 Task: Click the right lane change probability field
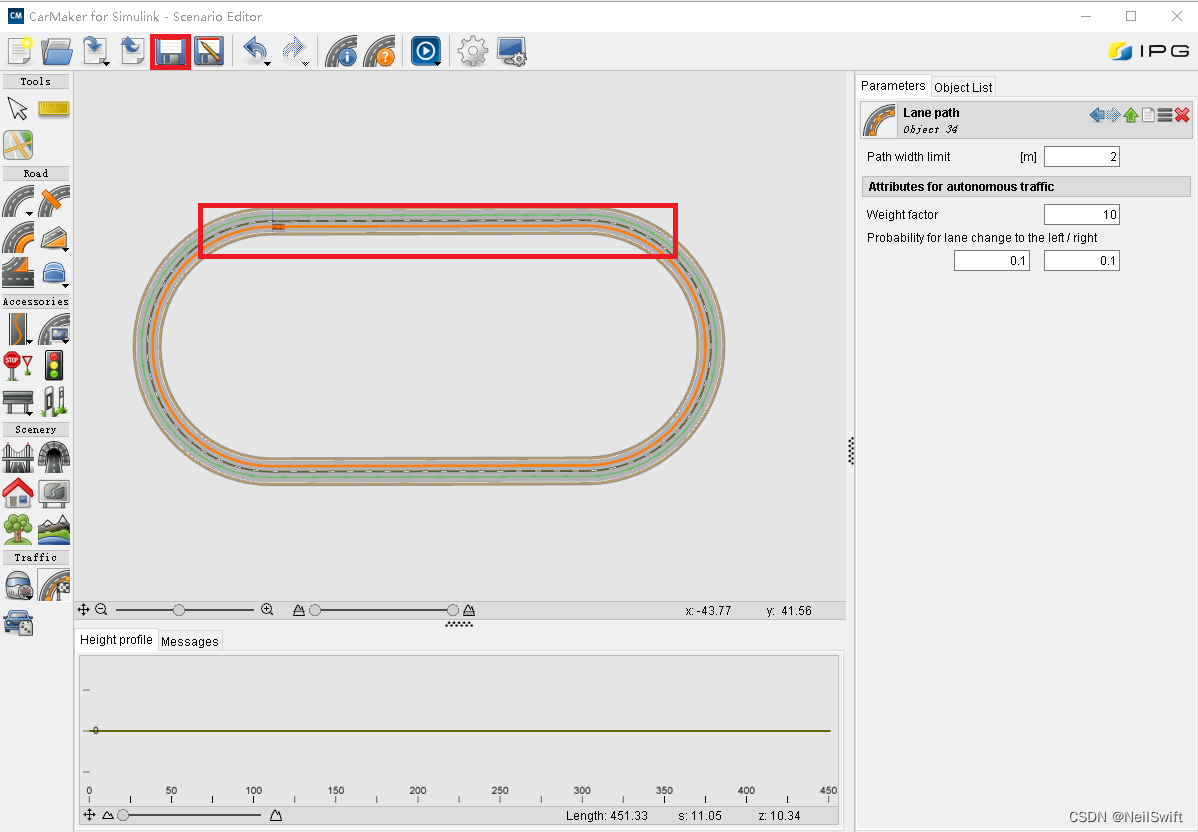point(1081,261)
